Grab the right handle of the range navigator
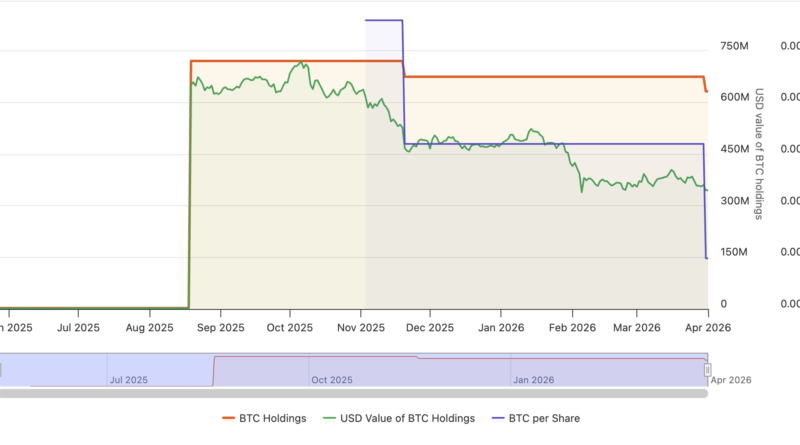Screen dimensions: 800x445 [x=707, y=370]
